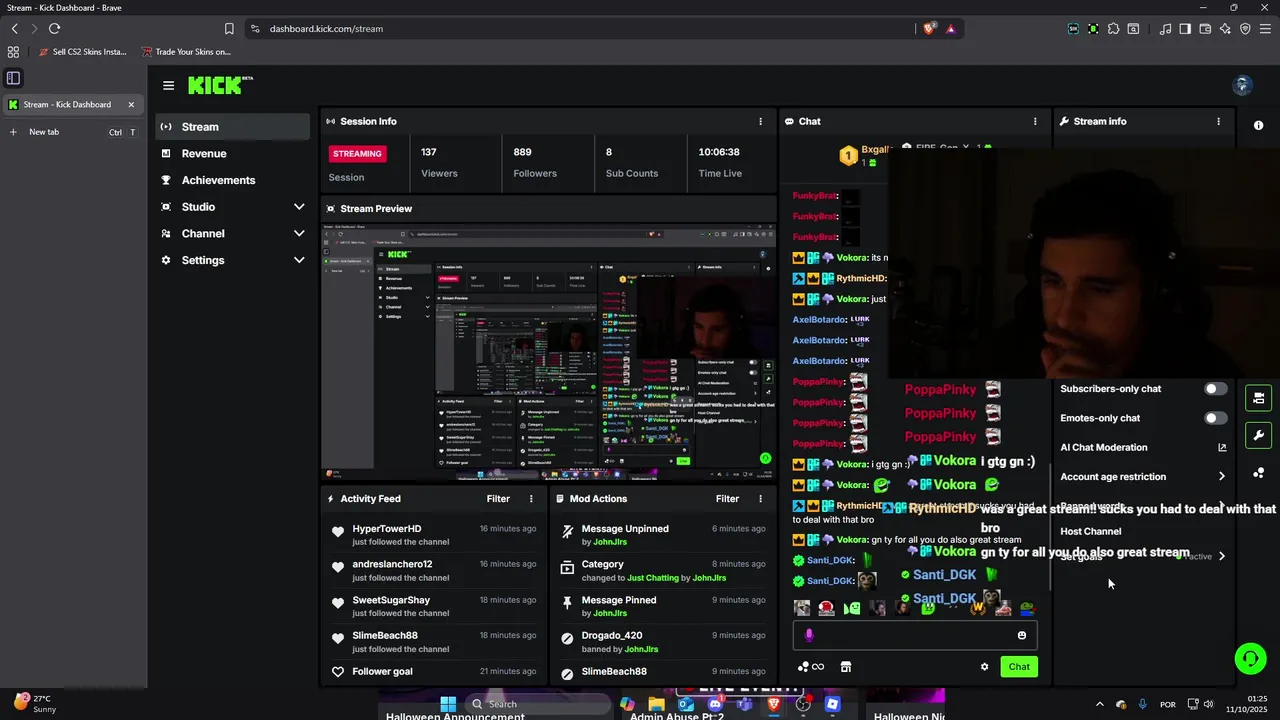1280x720 pixels.
Task: Open Revenue in the sidebar
Action: click(232, 154)
